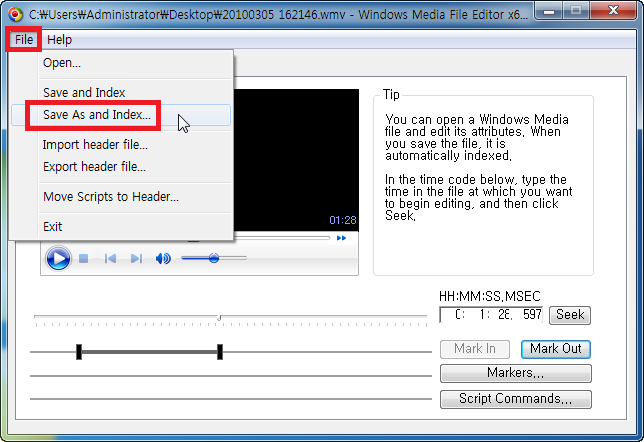Click the timeline position slider thumb
Viewport: 644px width, 442px height.
[x=219, y=317]
